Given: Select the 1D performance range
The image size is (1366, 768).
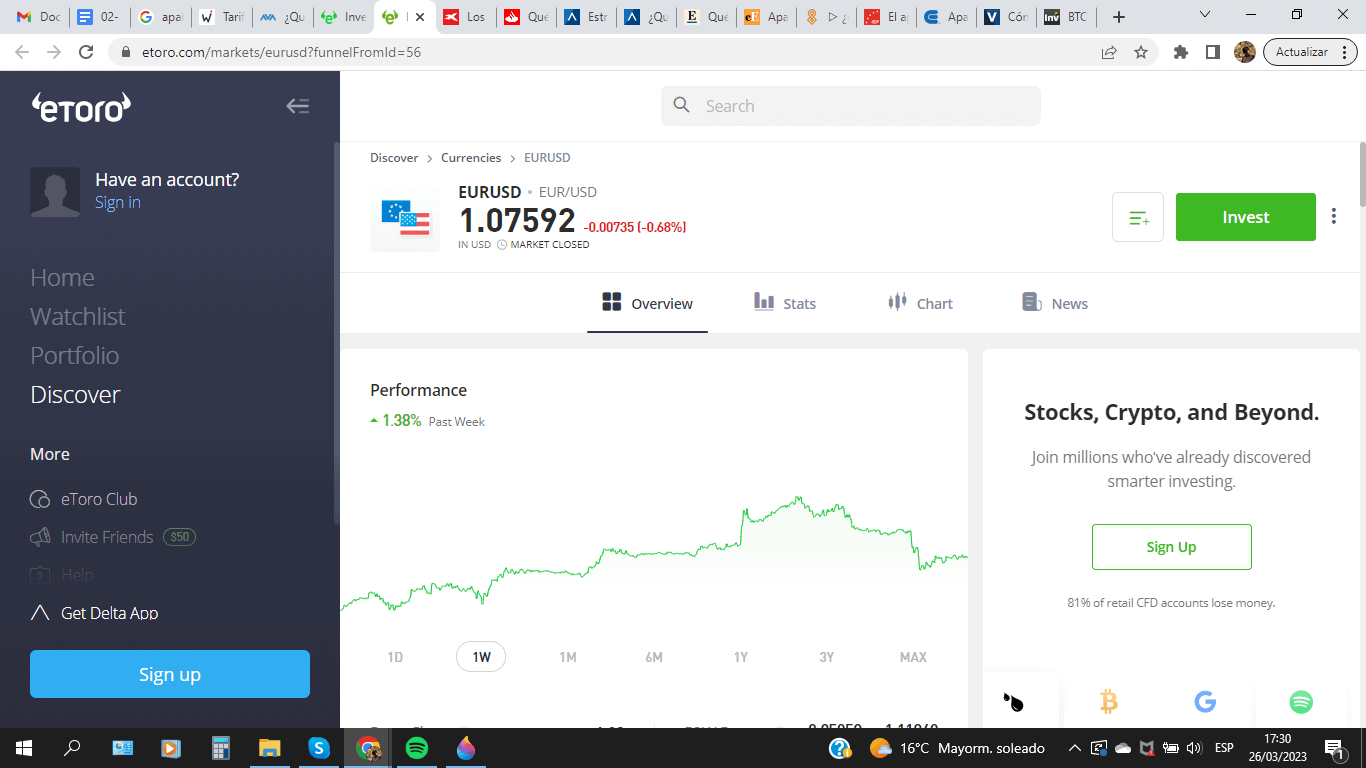Looking at the screenshot, I should click(395, 657).
